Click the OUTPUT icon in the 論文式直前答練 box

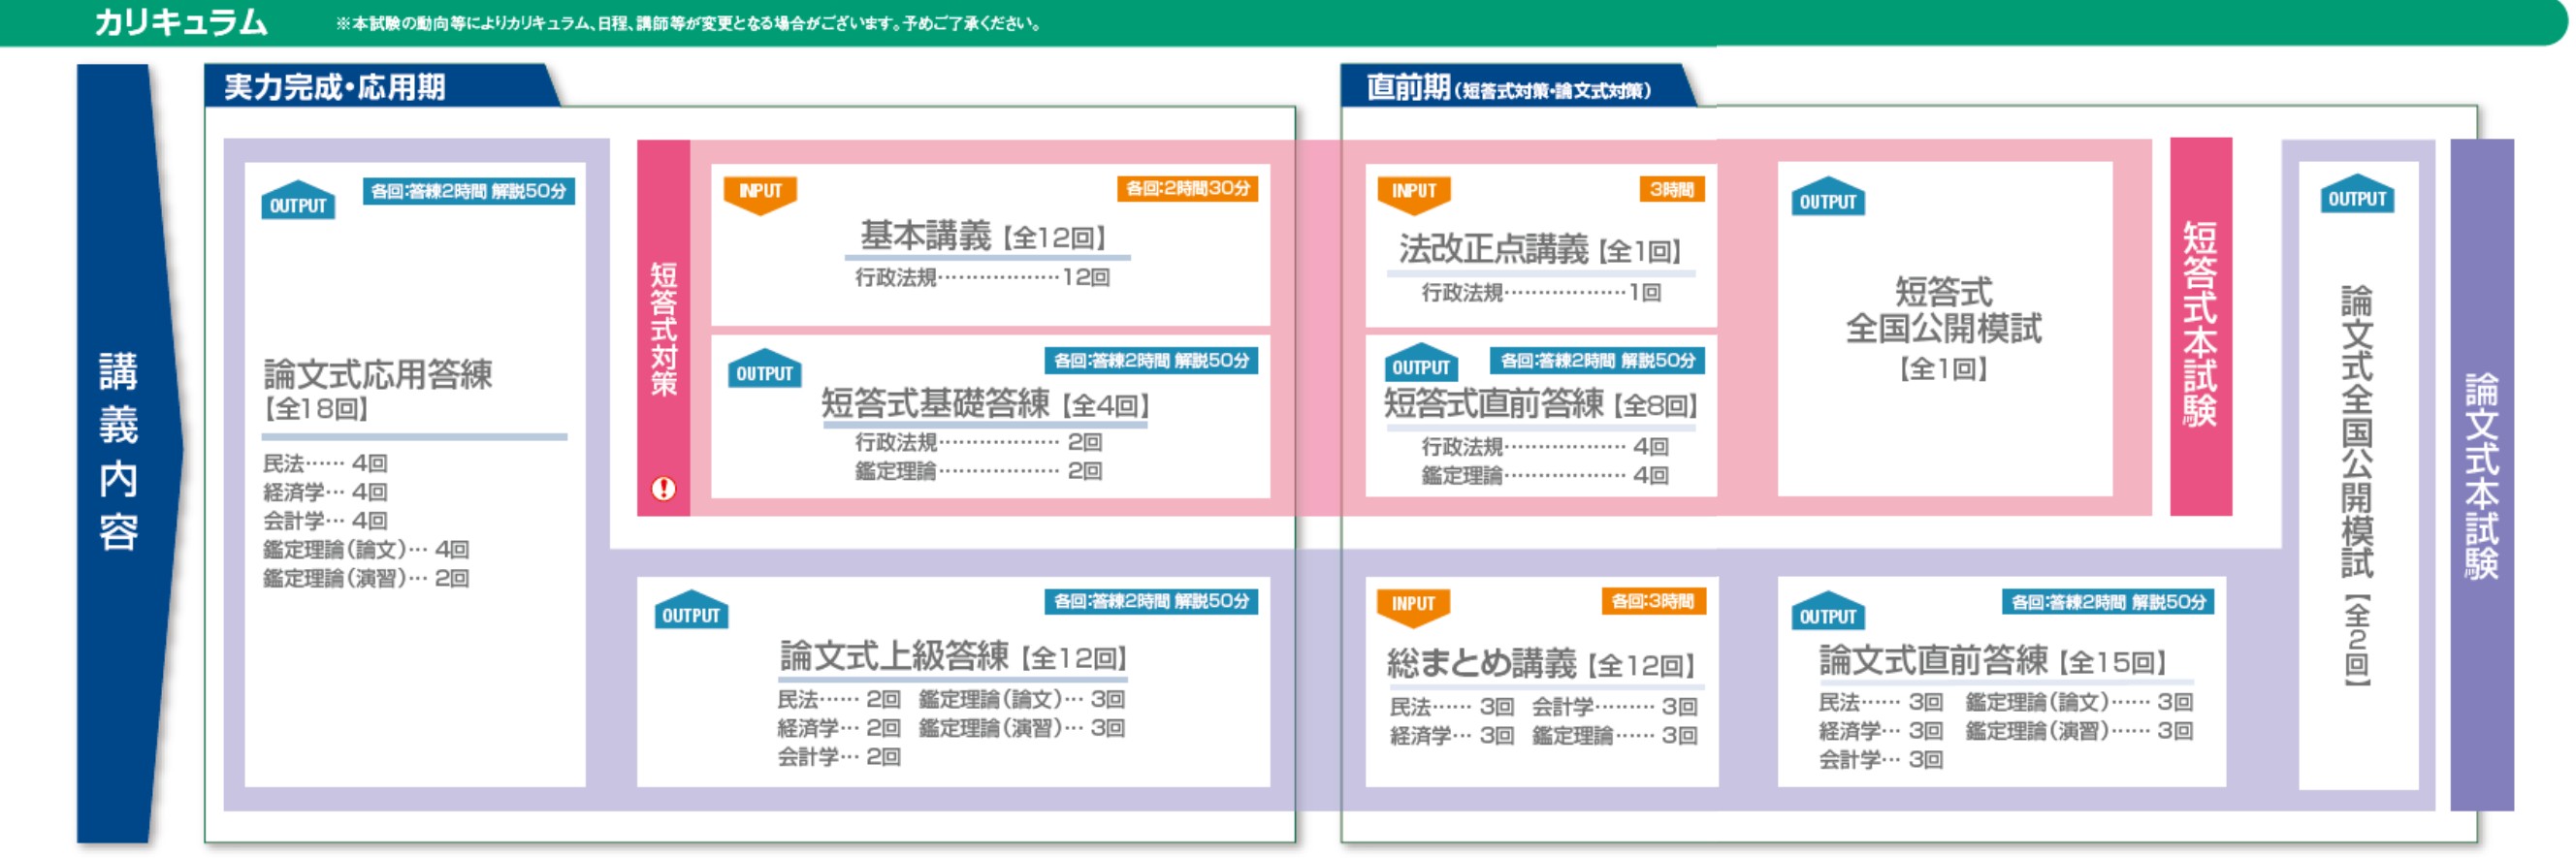tap(1827, 613)
